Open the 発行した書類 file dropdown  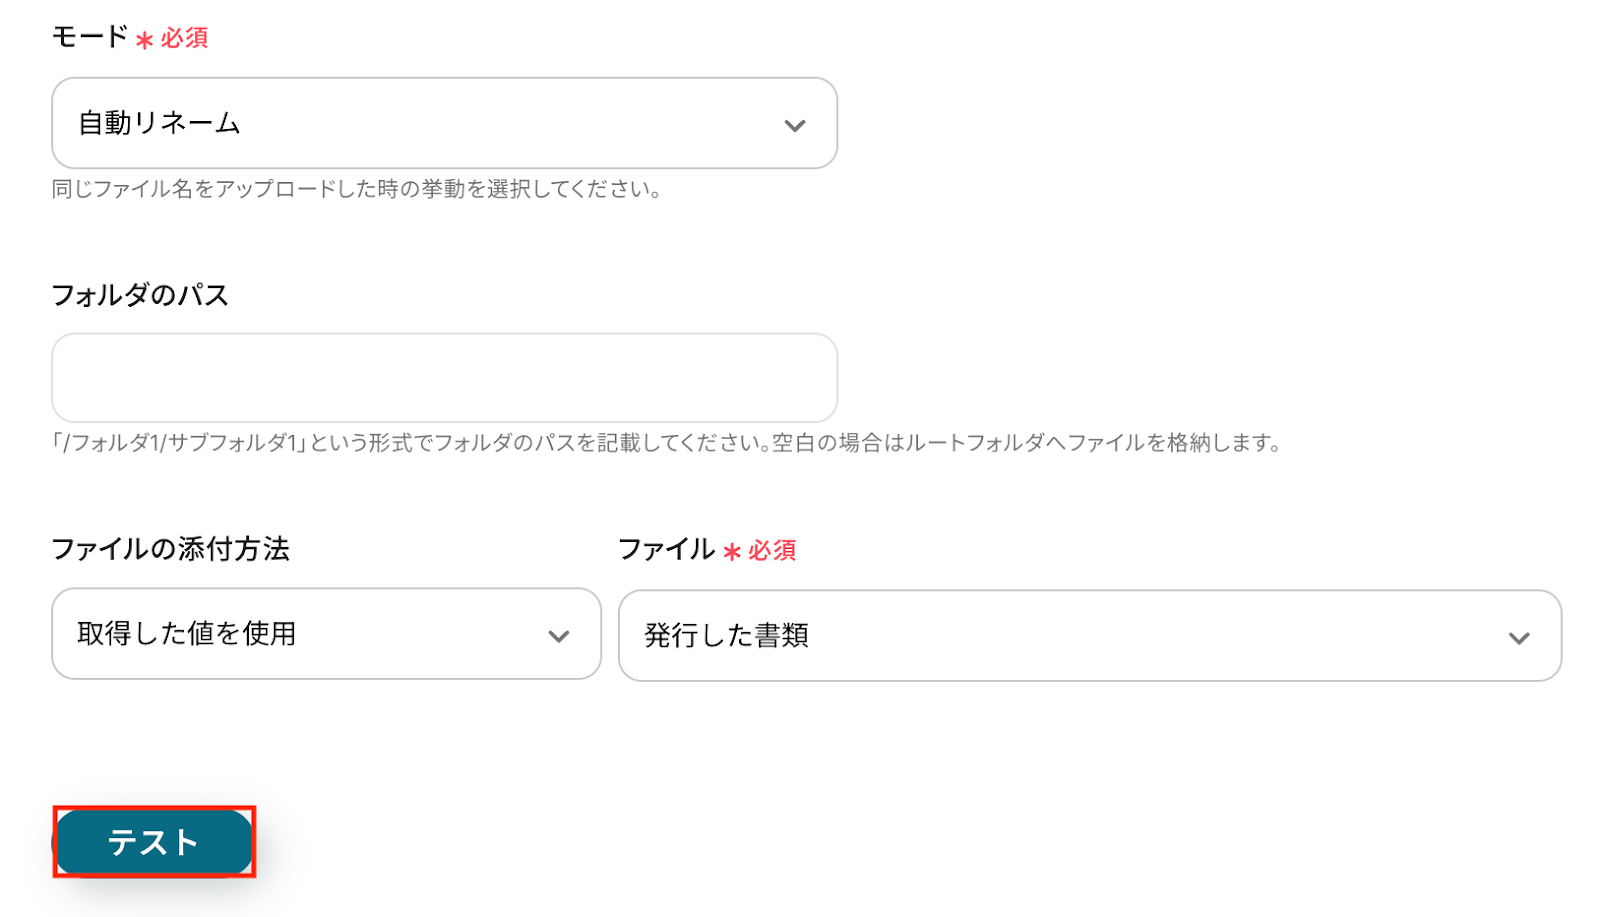[x=1089, y=636]
